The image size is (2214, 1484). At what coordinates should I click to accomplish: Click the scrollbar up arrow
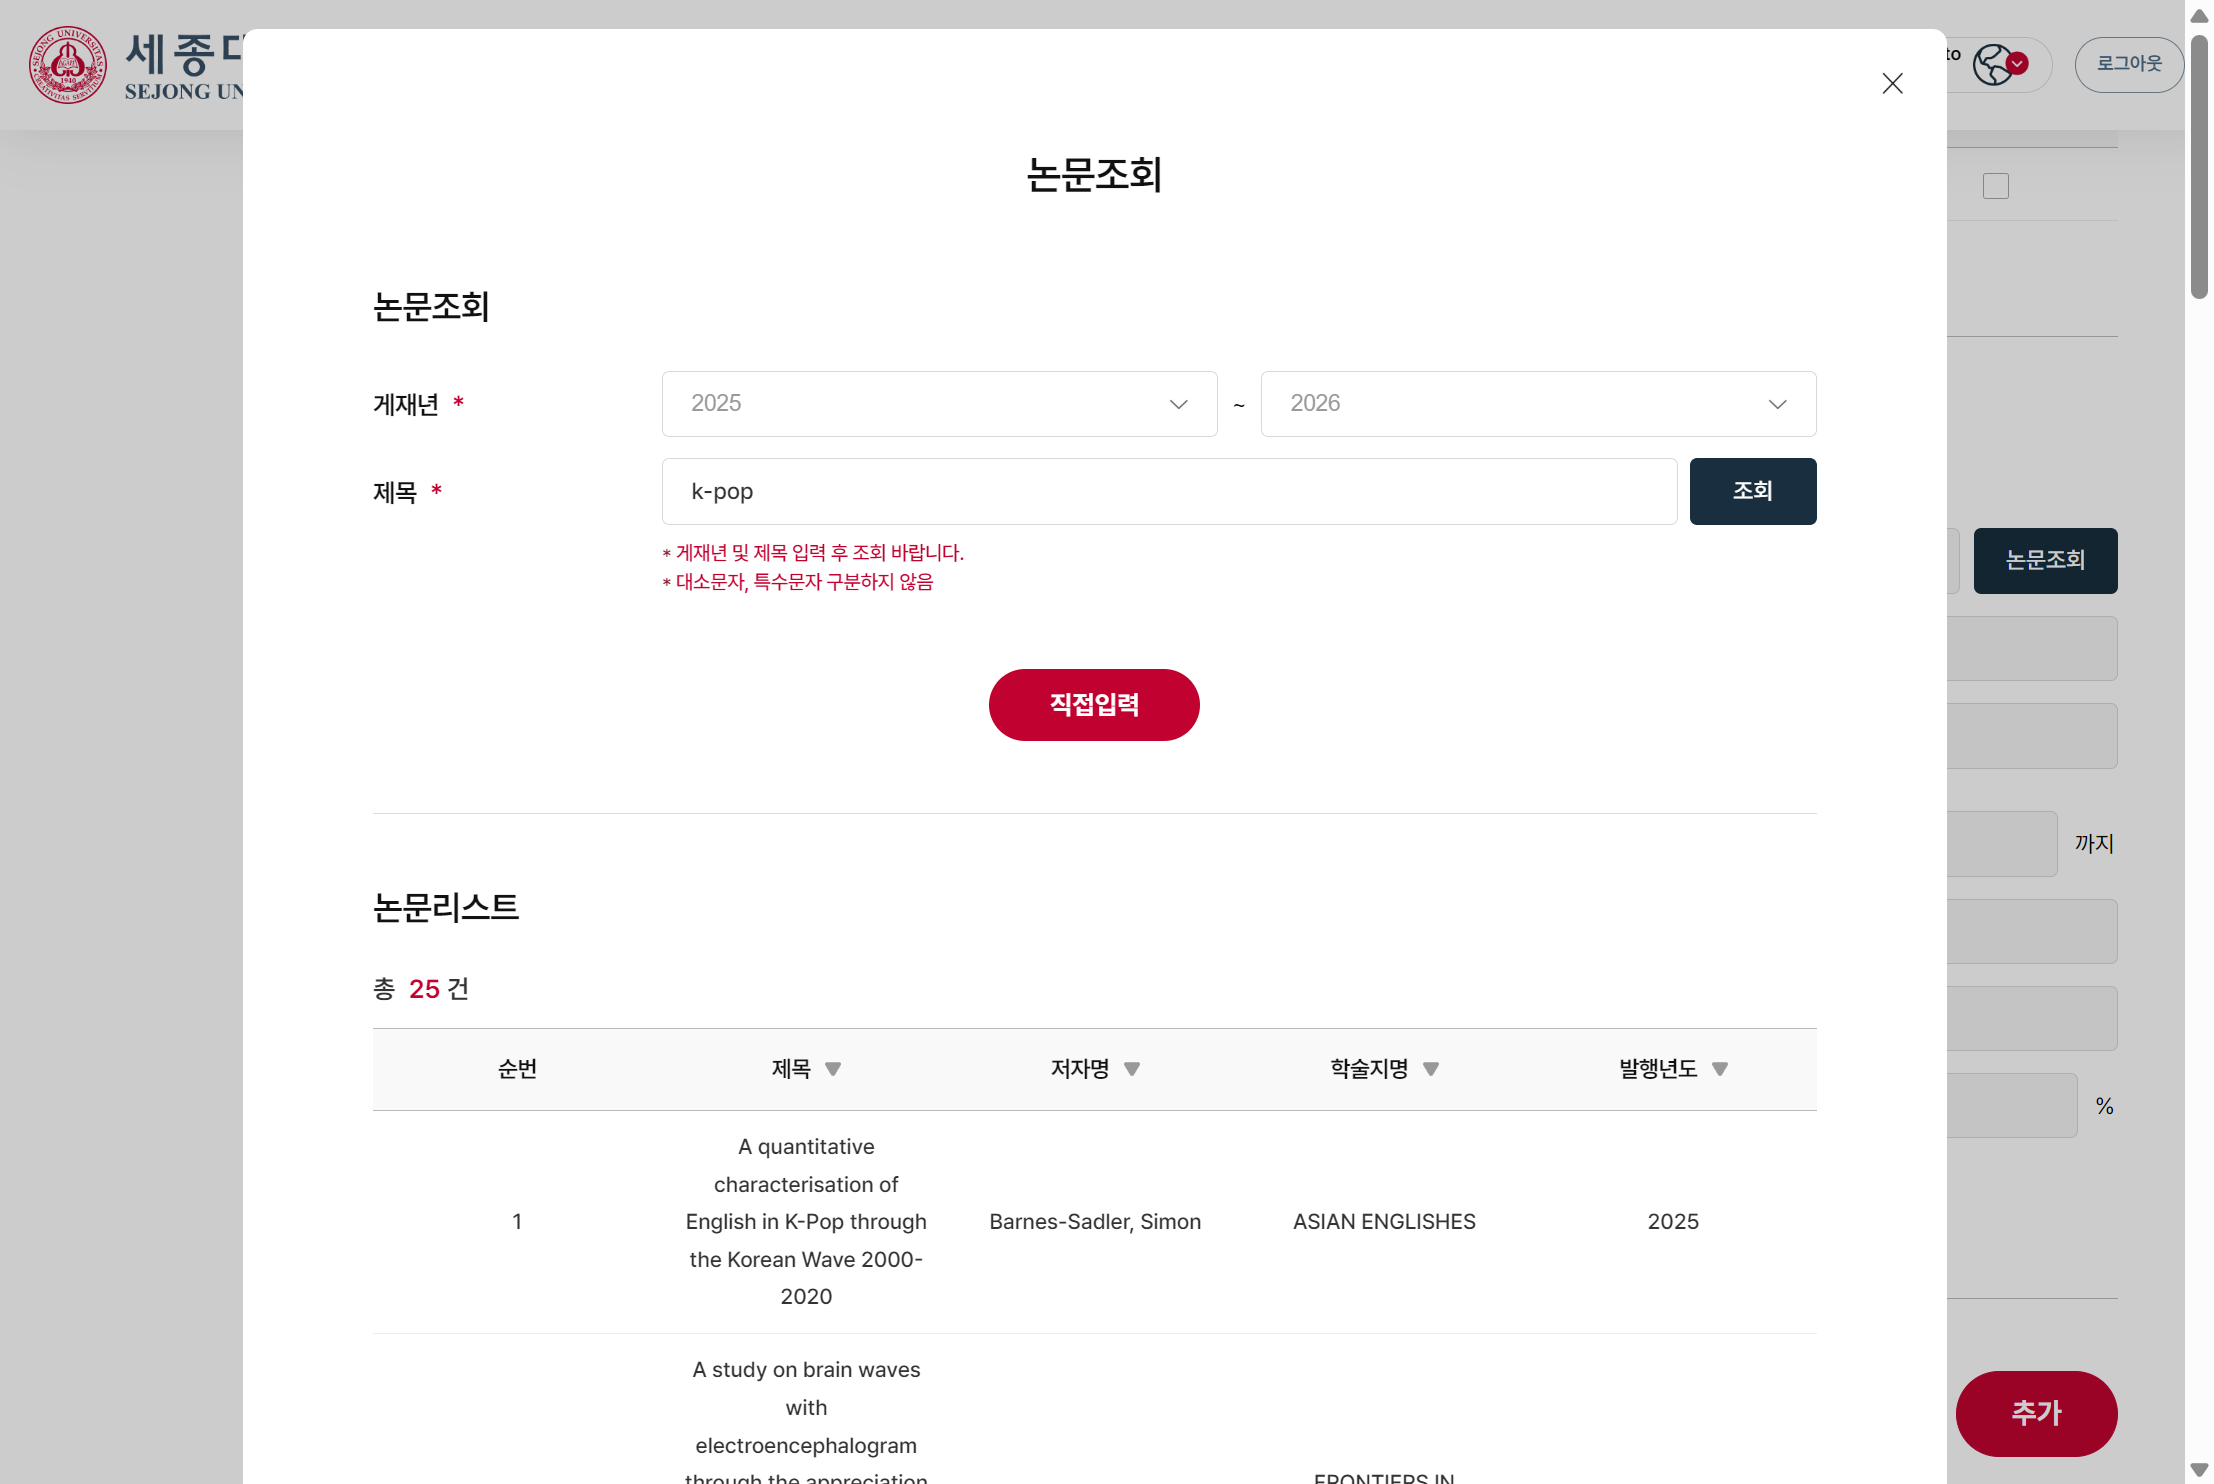tap(2199, 15)
